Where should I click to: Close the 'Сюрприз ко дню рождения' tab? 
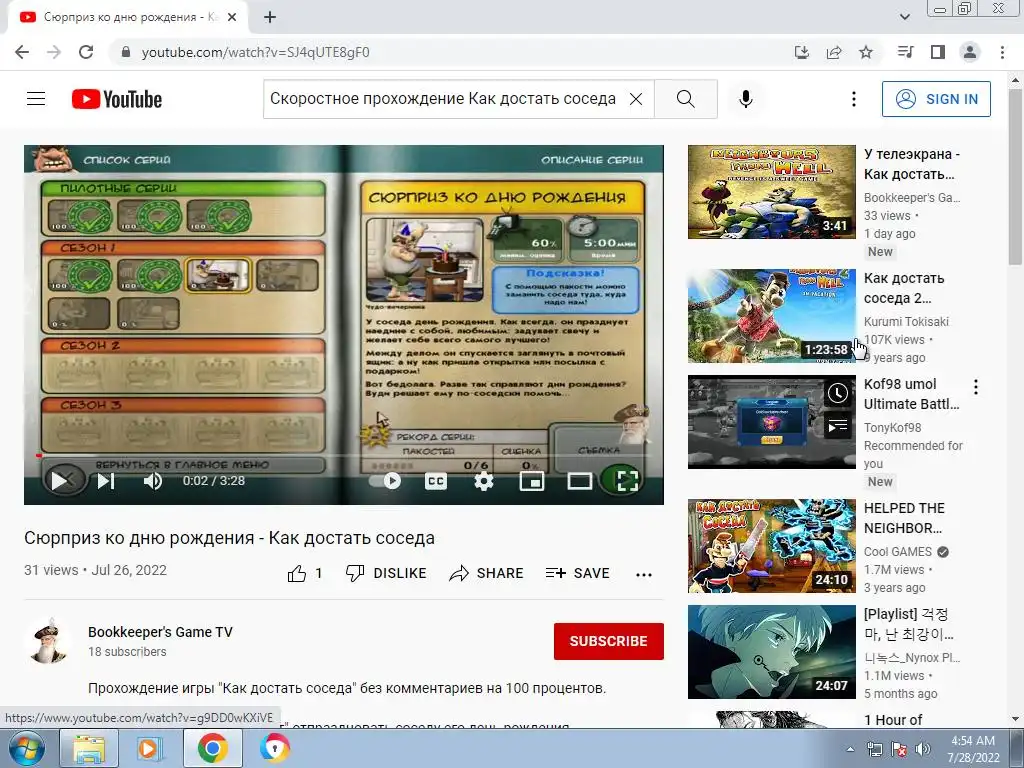point(232,18)
